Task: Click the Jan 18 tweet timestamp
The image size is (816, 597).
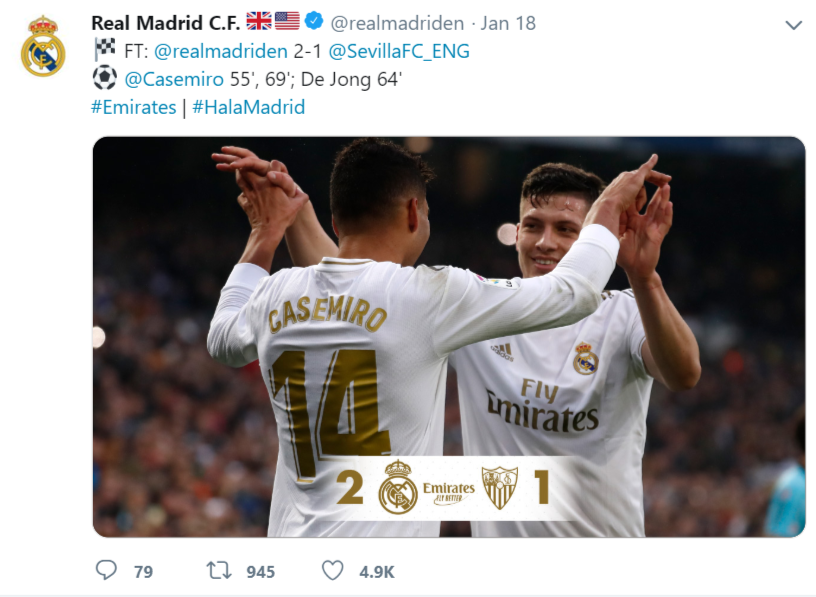Action: (508, 23)
